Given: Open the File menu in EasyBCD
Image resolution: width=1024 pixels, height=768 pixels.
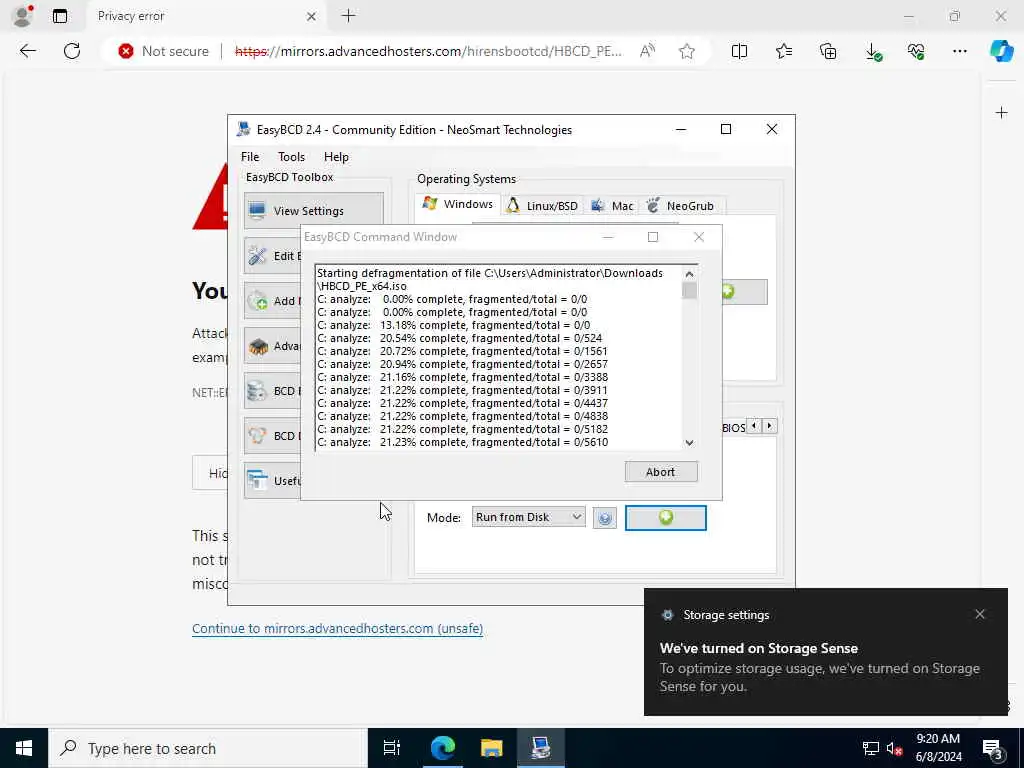Looking at the screenshot, I should point(249,157).
